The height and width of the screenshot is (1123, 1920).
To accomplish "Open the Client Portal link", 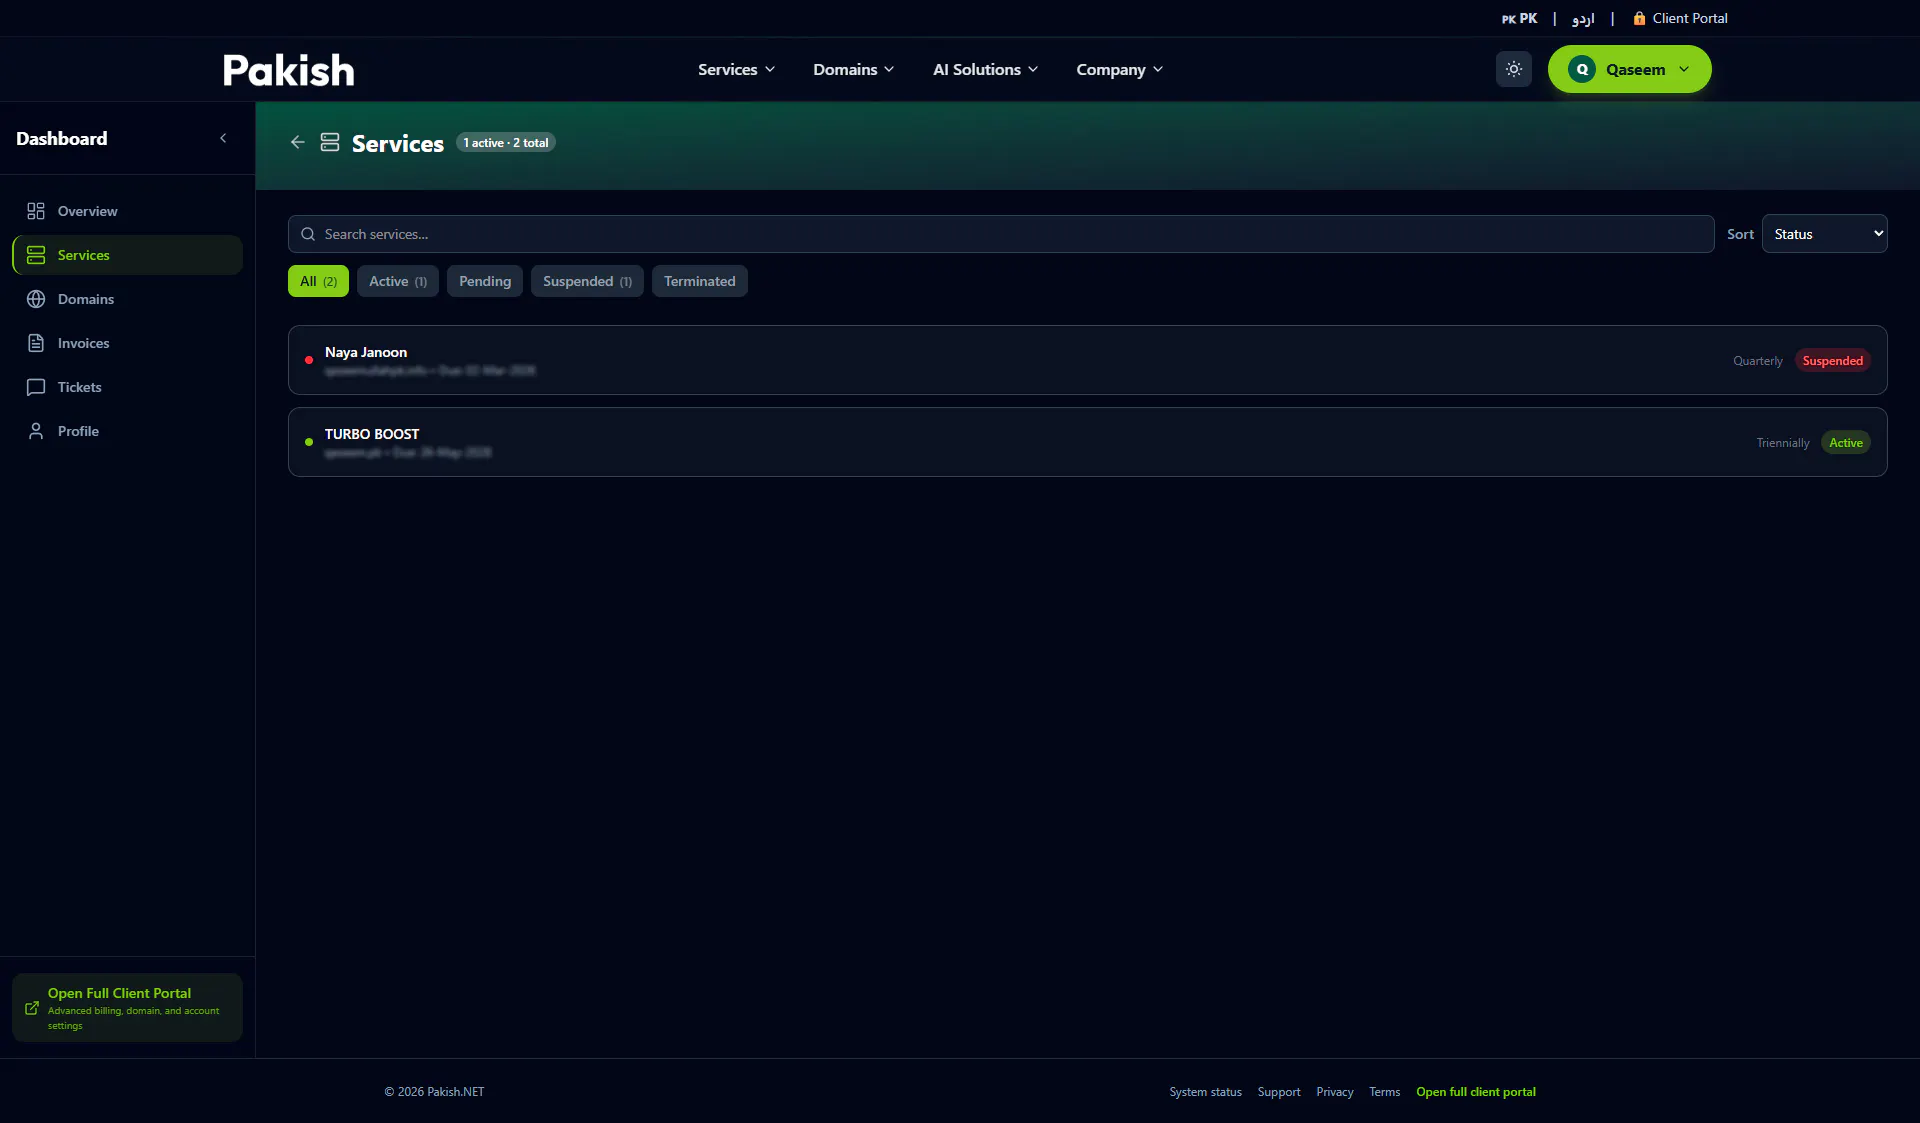I will tap(1680, 18).
